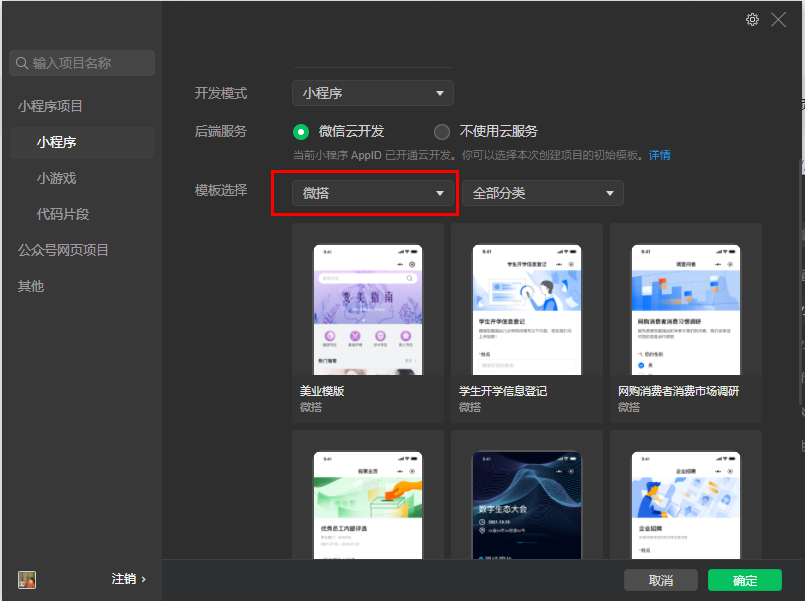Screen dimensions: 805x601
Task: Choose the 美业模版 template thumbnail
Action: (368, 310)
